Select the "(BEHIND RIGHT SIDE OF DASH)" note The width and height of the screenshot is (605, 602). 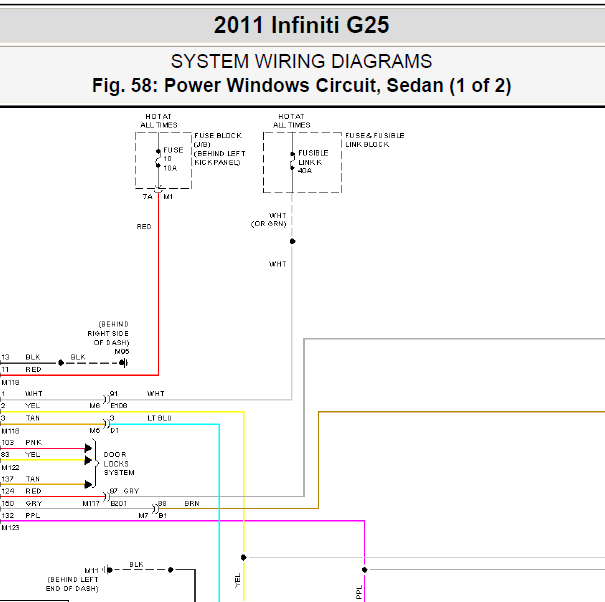(x=108, y=333)
